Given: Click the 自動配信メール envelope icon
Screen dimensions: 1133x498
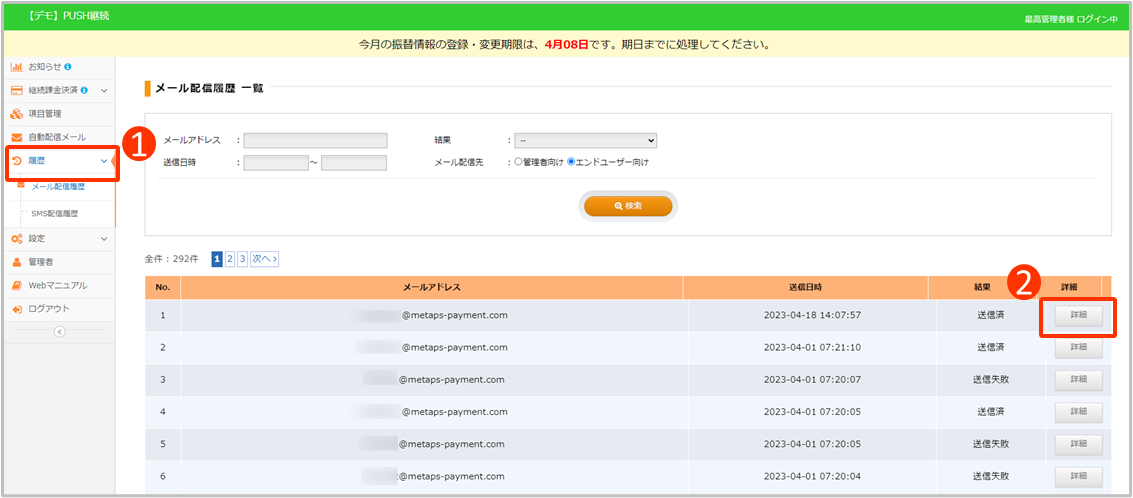Looking at the screenshot, I should [16, 137].
